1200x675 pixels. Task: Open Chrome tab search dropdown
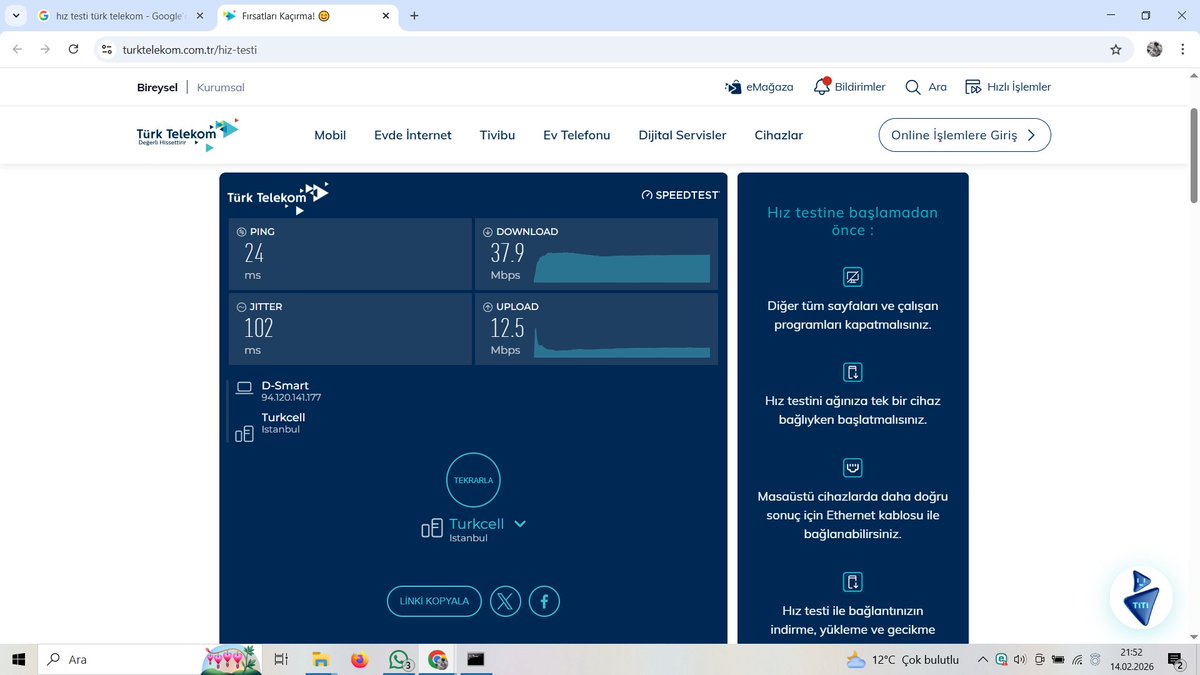click(17, 16)
